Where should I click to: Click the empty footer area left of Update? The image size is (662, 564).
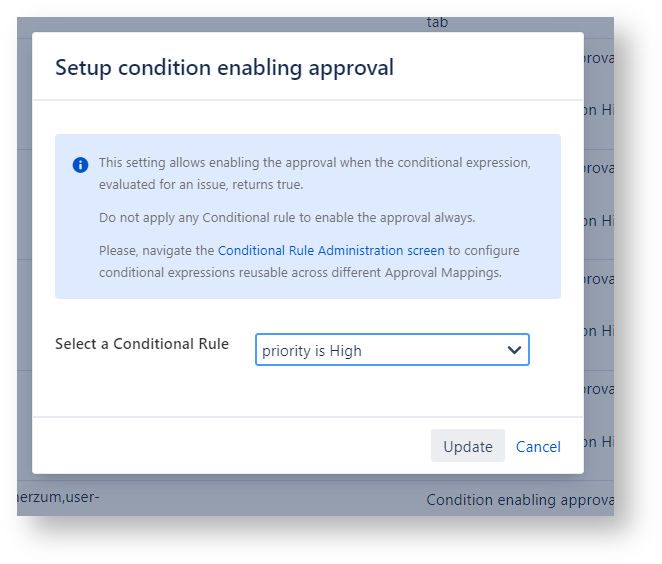(x=230, y=447)
